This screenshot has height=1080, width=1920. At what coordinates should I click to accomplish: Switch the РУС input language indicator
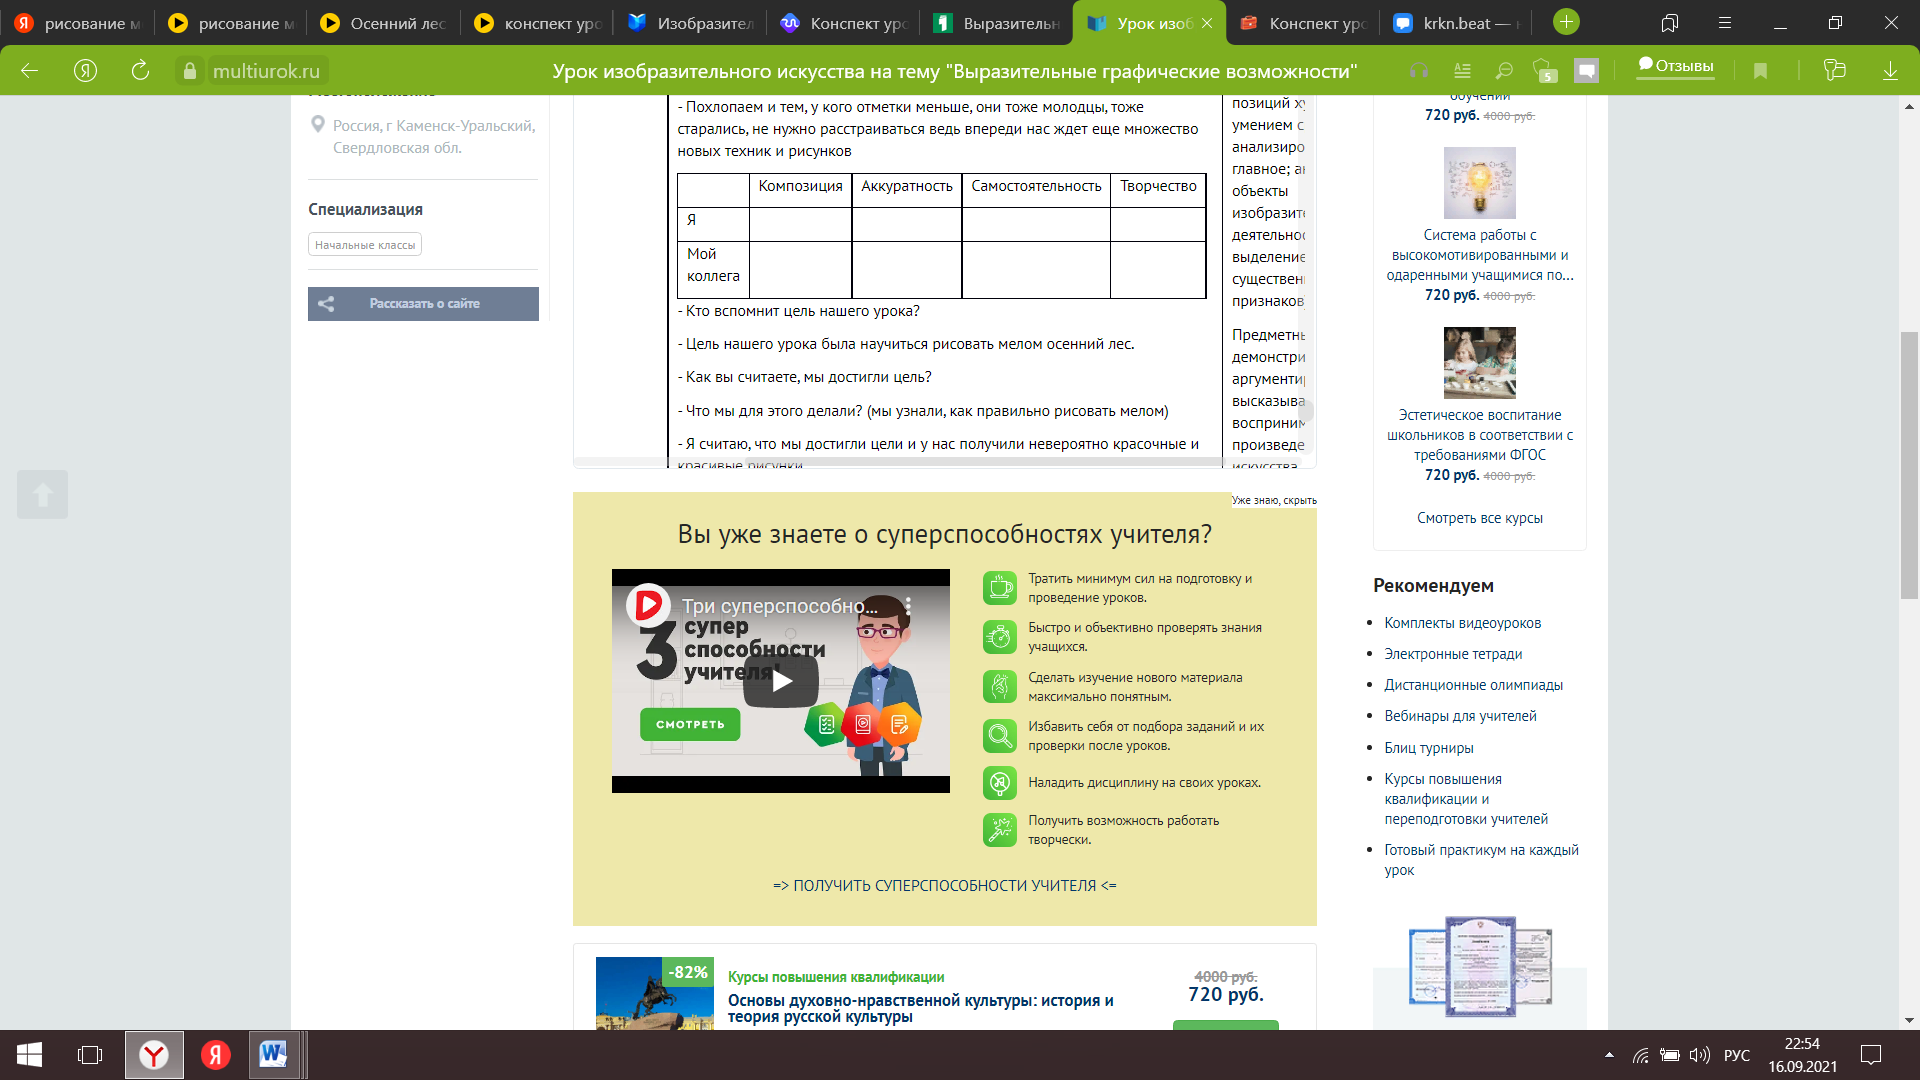(x=1737, y=1055)
